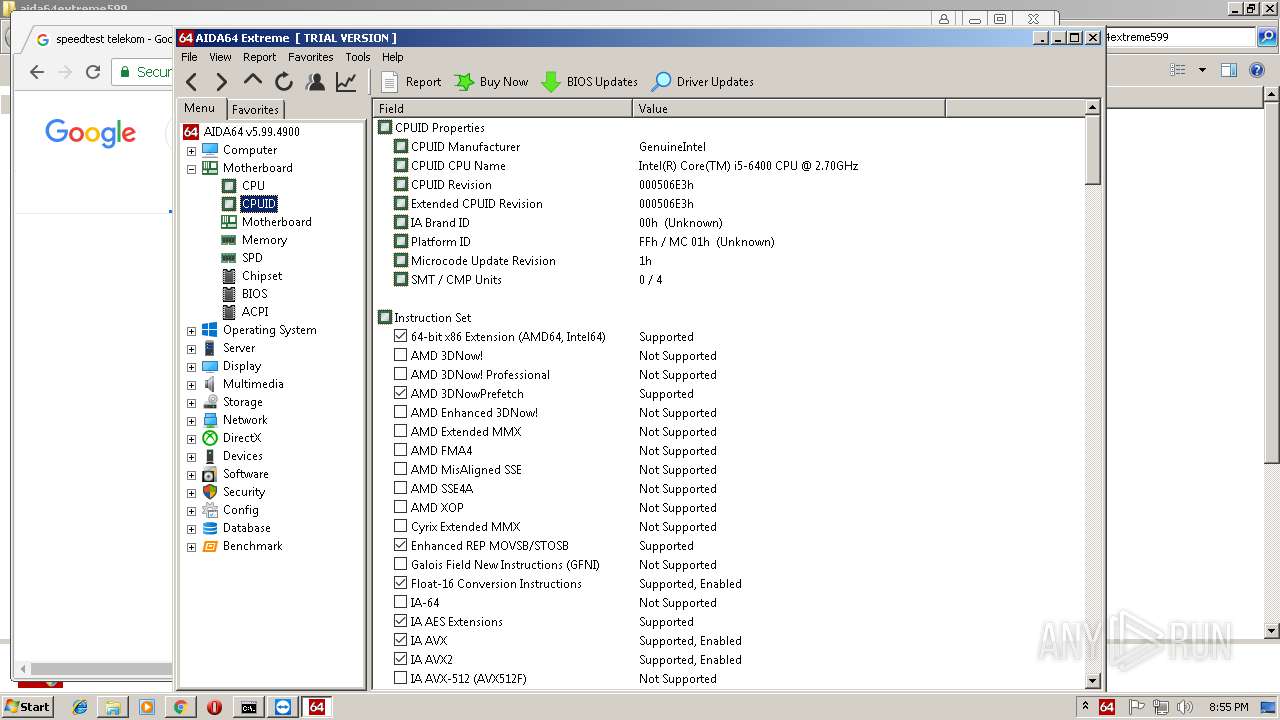
Task: Click the up arrow (parent level) toolbar icon
Action: coord(253,81)
